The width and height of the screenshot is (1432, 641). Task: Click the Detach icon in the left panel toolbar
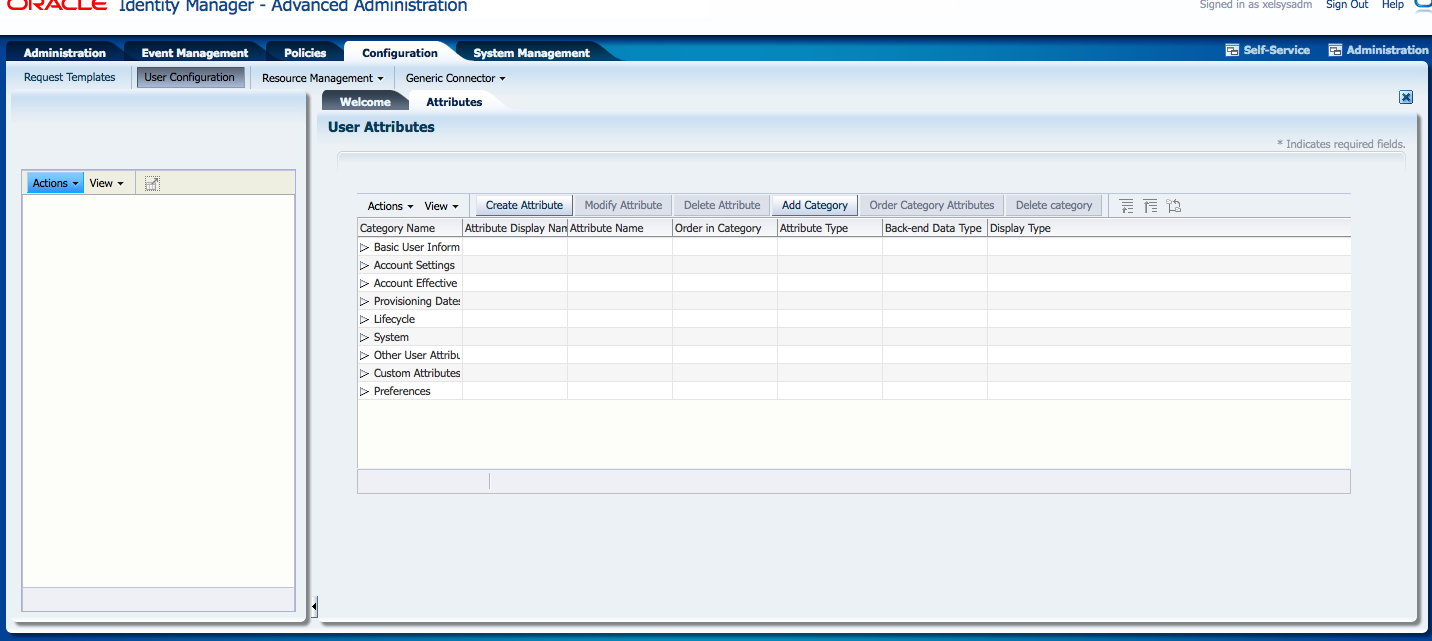(x=150, y=182)
